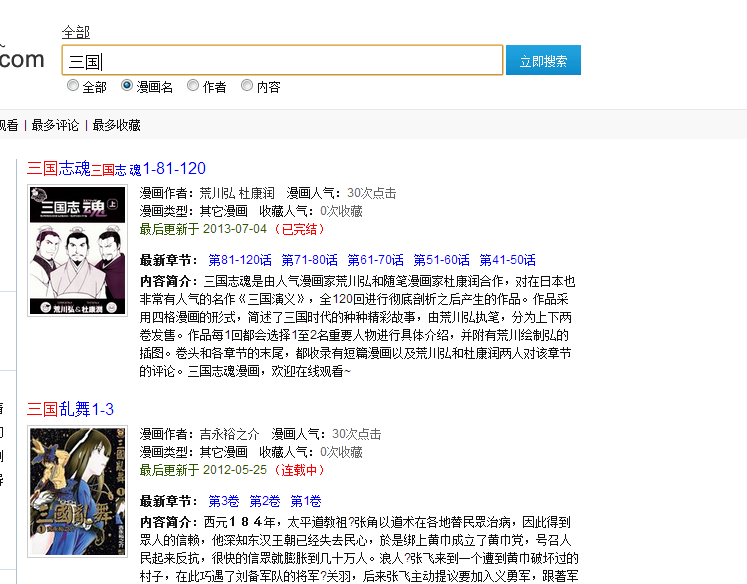Click the status label 已完结
The width and height of the screenshot is (747, 584).
tap(299, 229)
